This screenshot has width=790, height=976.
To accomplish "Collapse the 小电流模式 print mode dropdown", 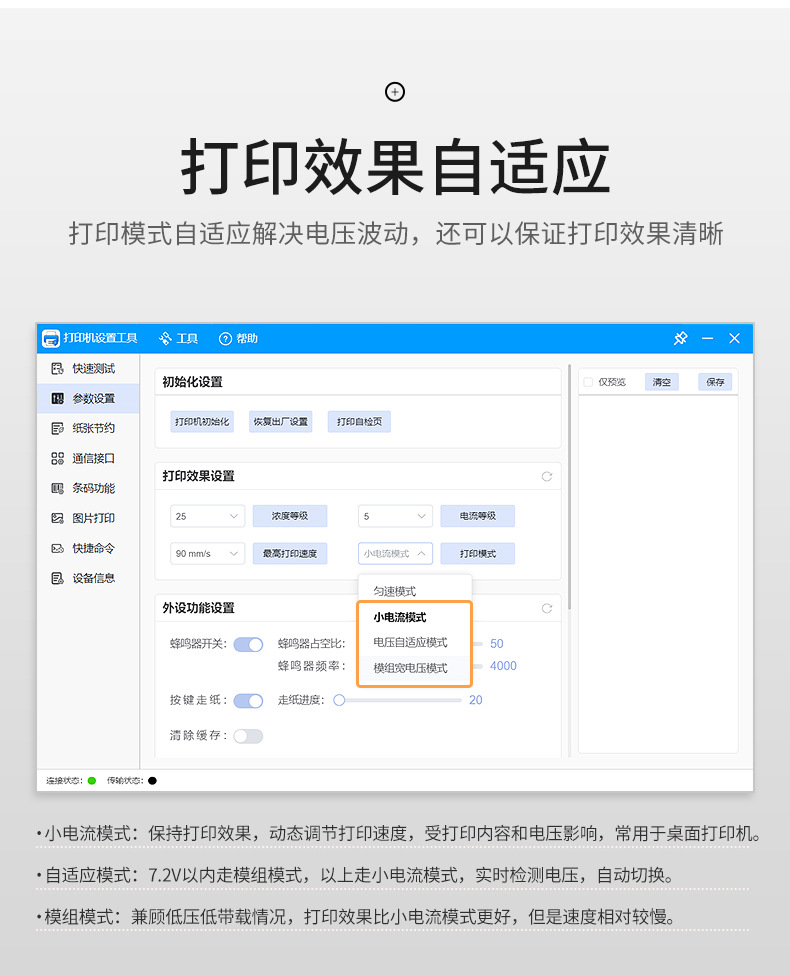I will [x=395, y=553].
